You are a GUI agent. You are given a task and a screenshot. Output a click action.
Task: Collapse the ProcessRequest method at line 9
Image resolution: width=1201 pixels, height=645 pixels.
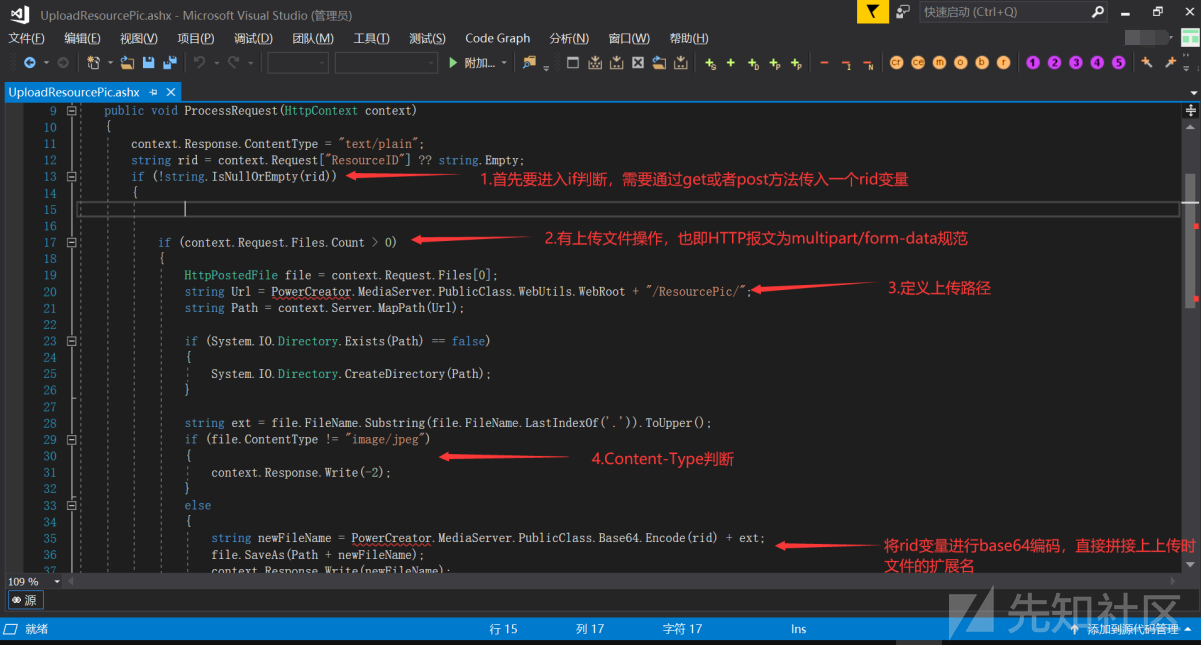pos(72,111)
